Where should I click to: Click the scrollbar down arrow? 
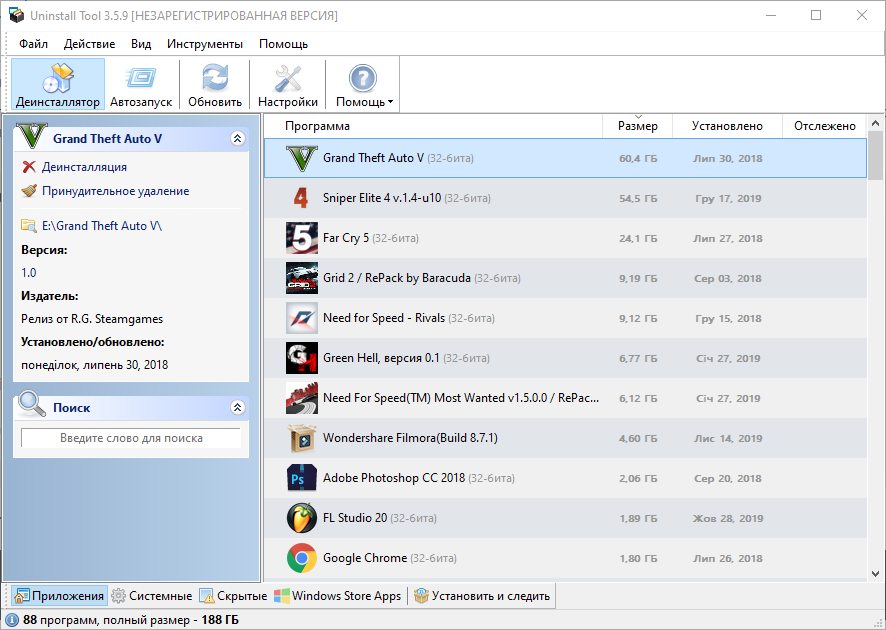tap(875, 573)
